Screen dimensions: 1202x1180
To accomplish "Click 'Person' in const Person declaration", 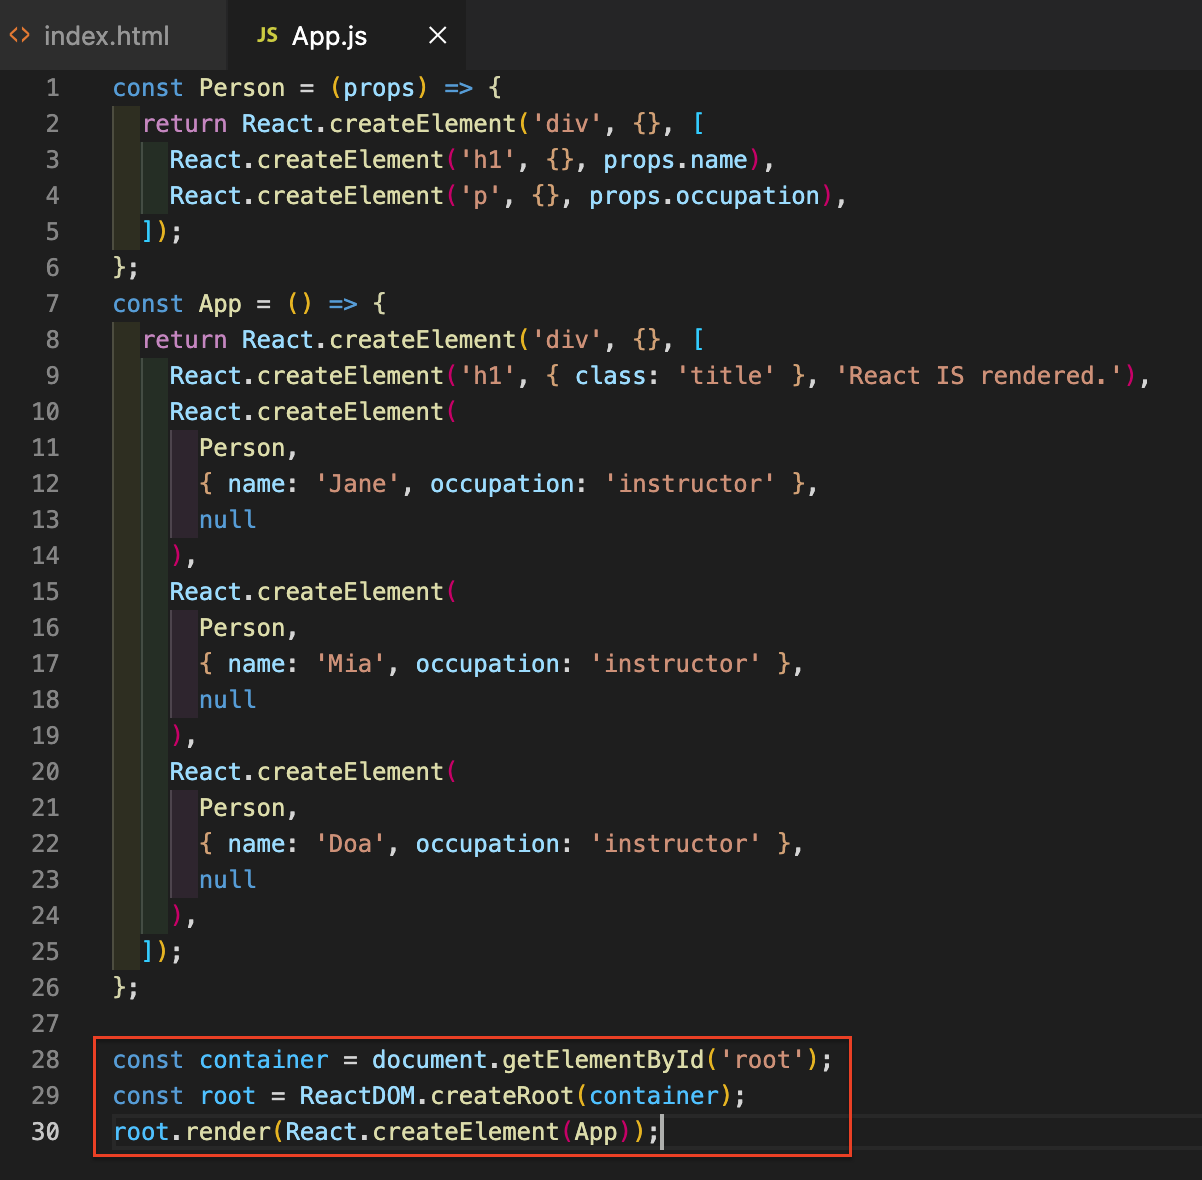I will tap(242, 88).
